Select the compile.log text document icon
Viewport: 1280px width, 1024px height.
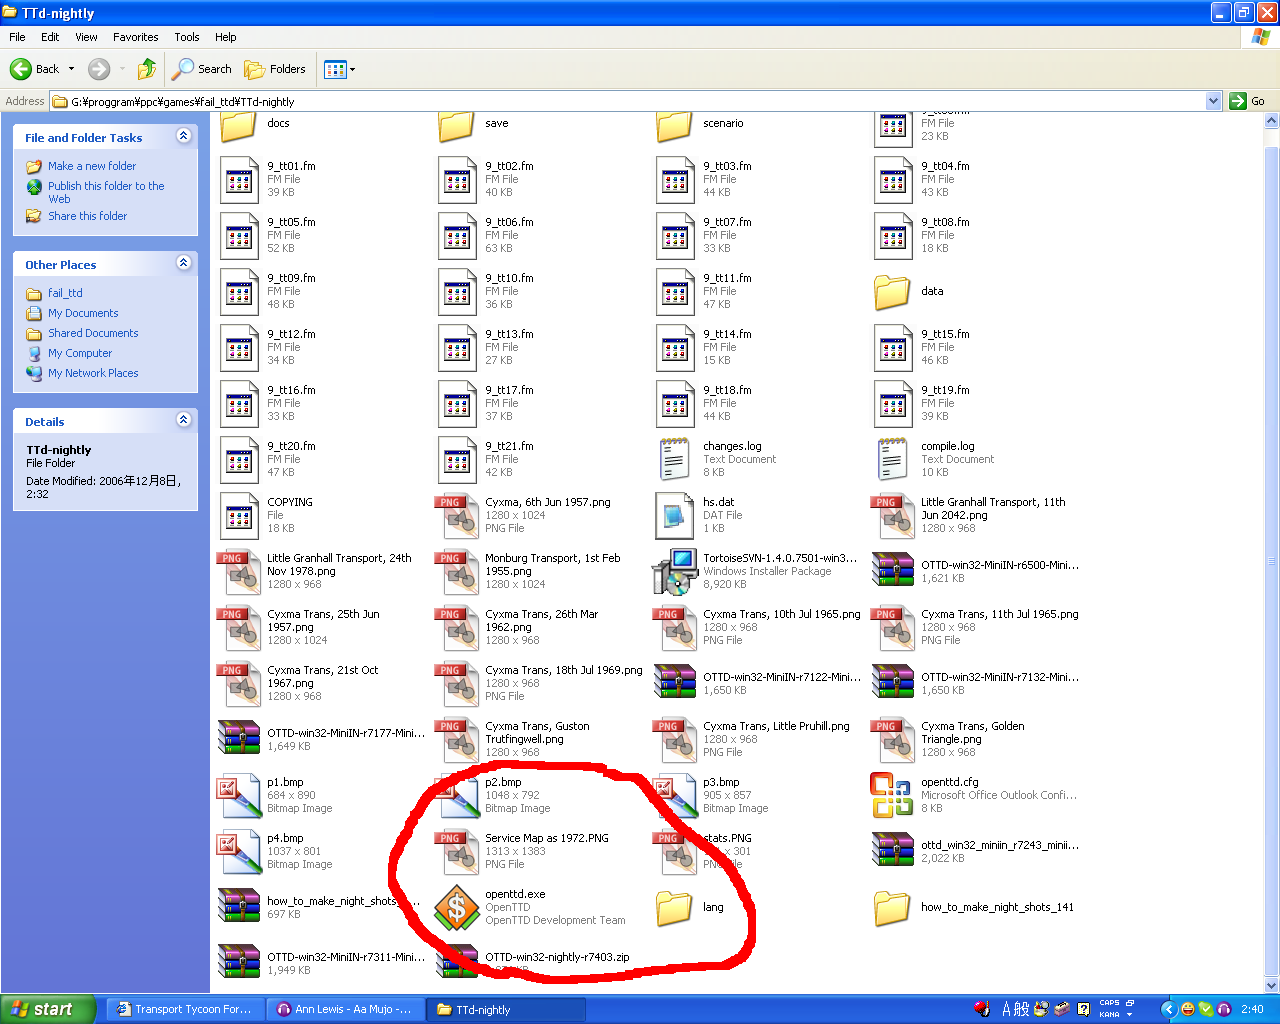pos(894,460)
